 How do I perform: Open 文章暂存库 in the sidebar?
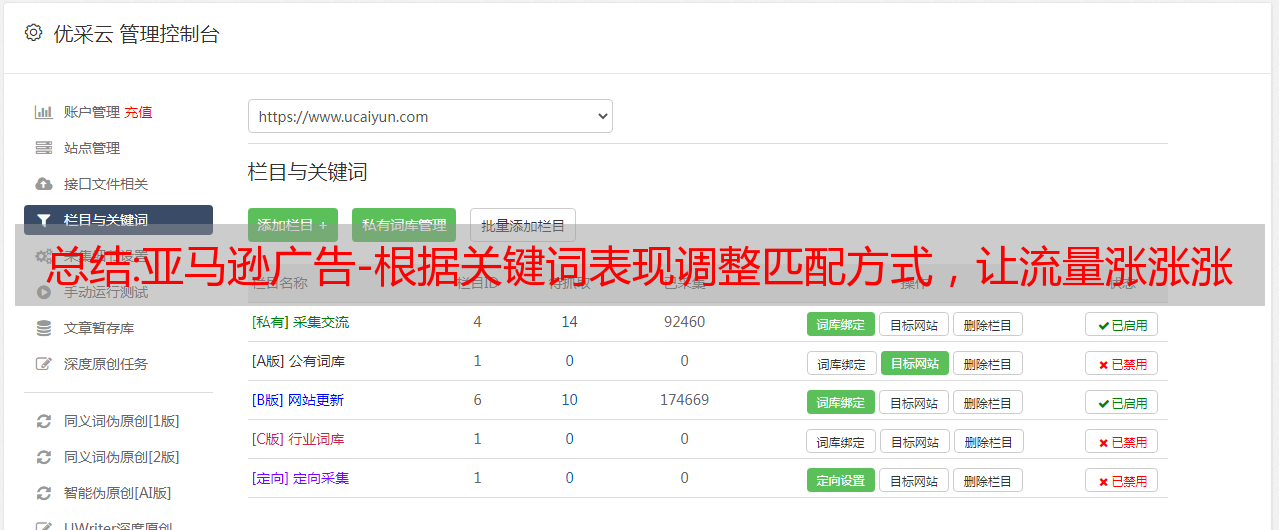pos(99,328)
